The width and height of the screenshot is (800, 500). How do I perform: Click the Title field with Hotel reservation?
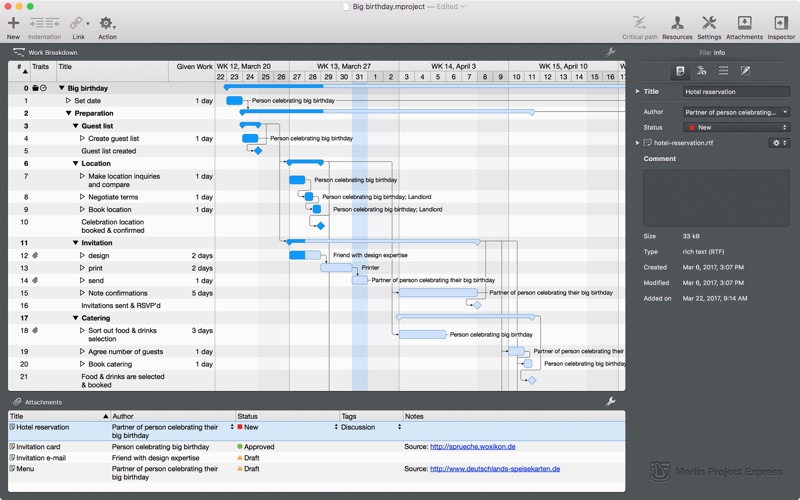(736, 92)
